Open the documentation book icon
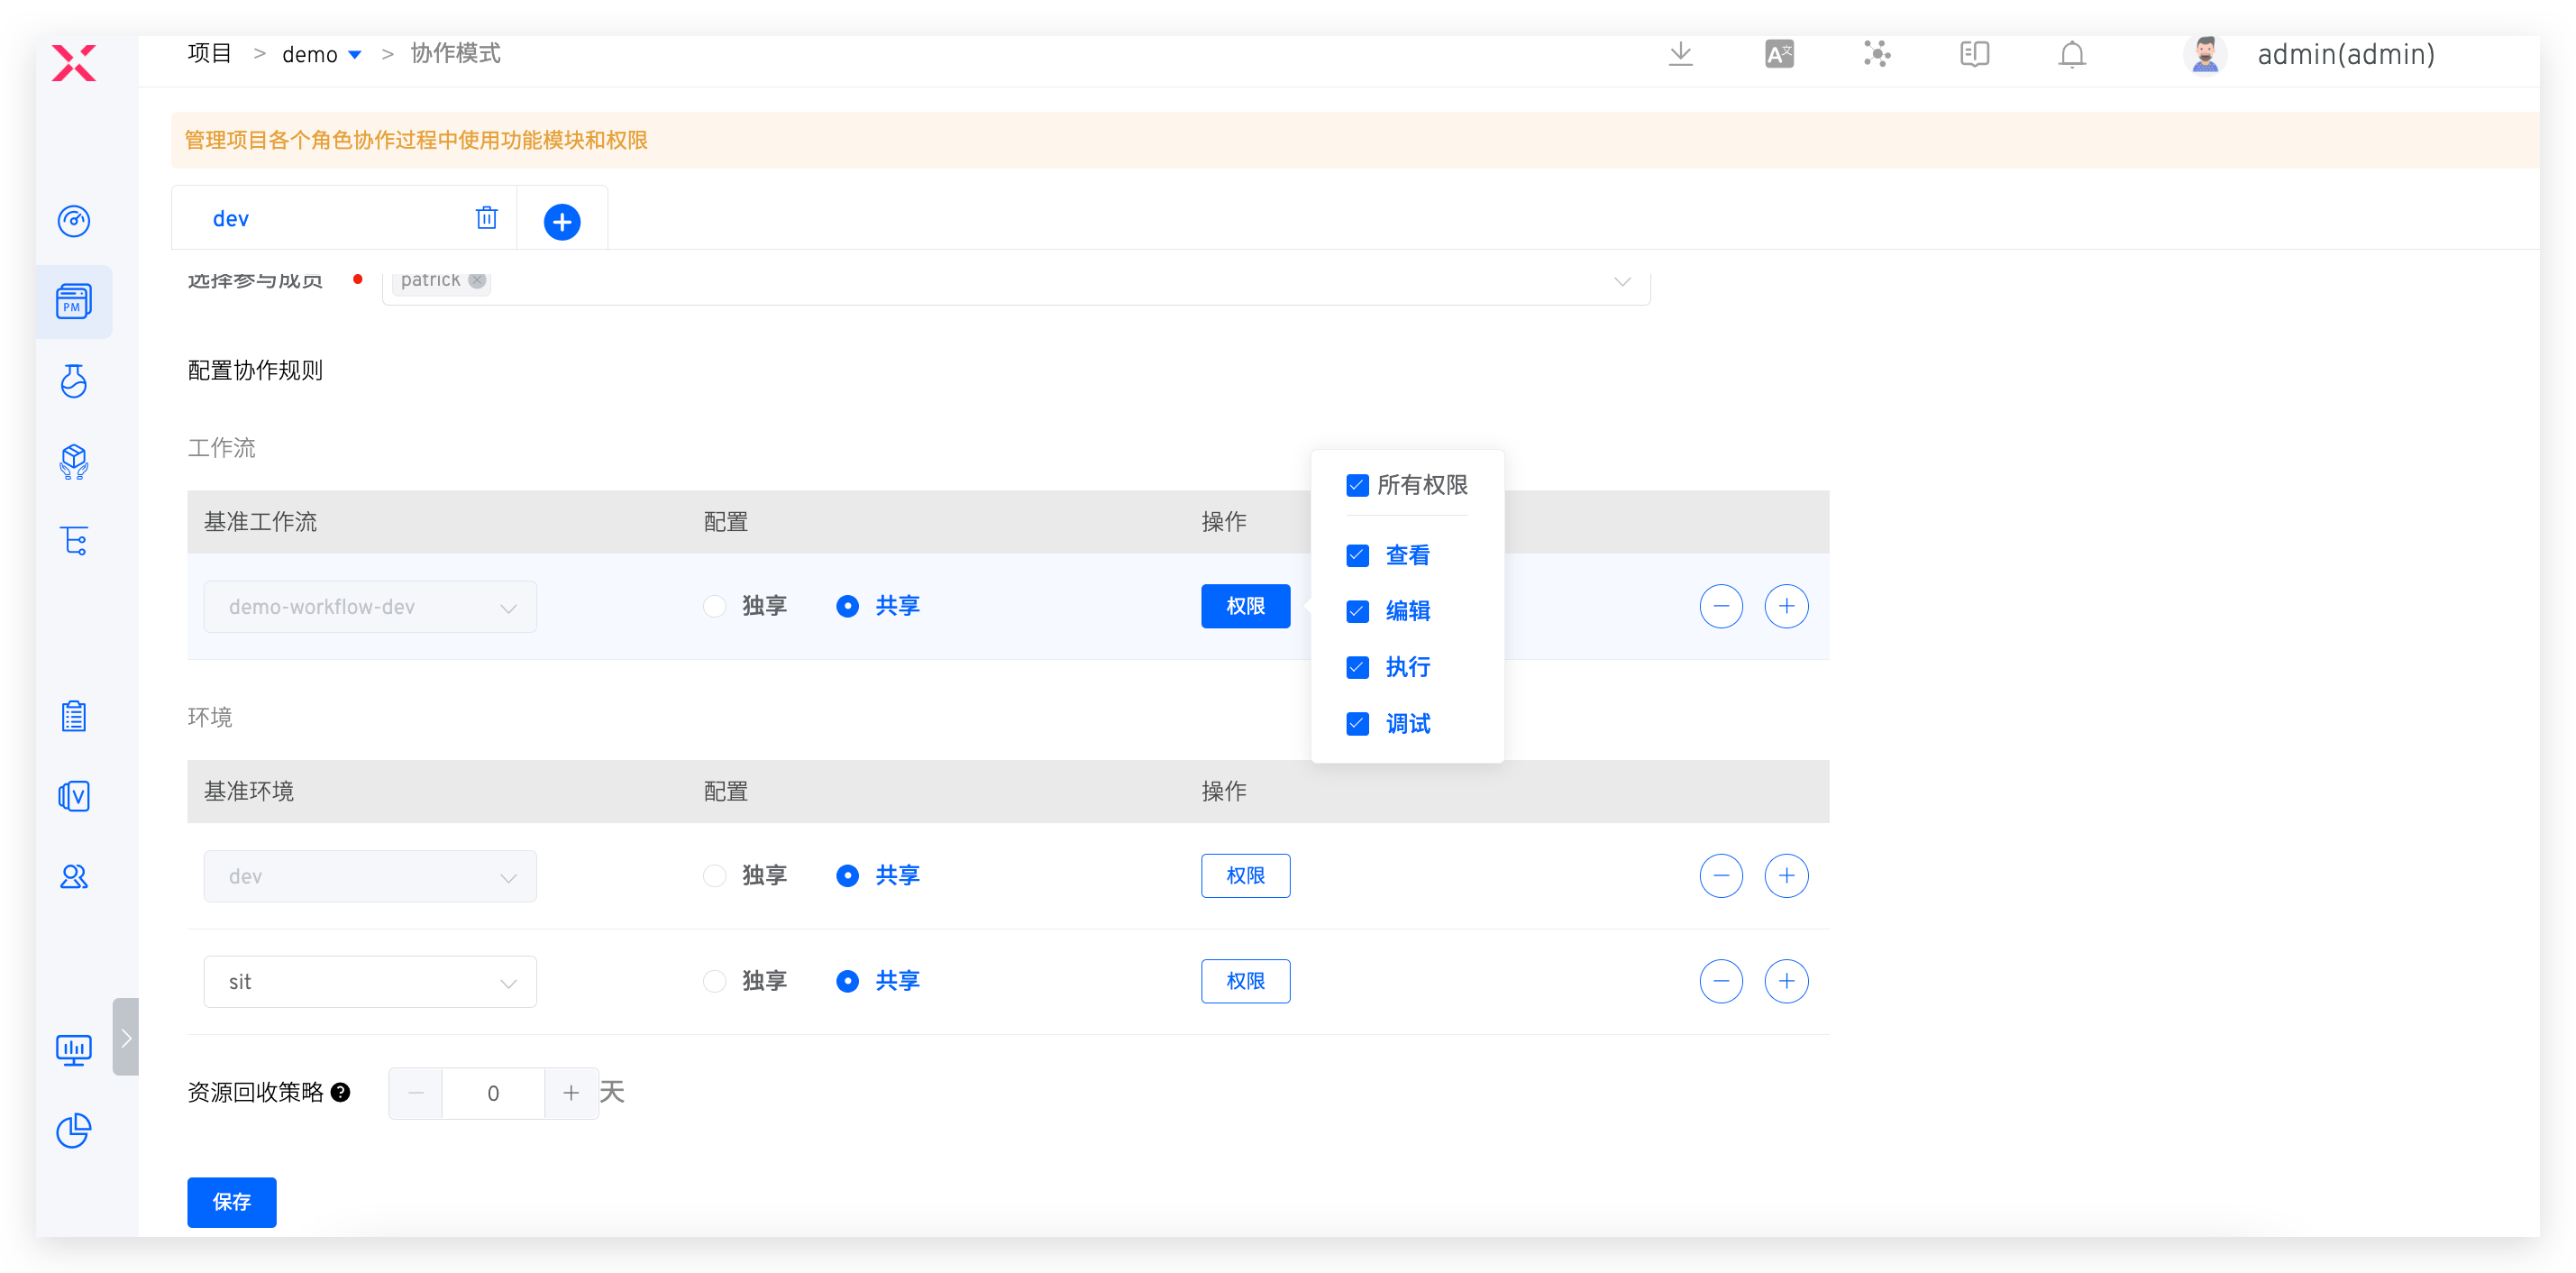This screenshot has width=2576, height=1273. (x=1974, y=54)
